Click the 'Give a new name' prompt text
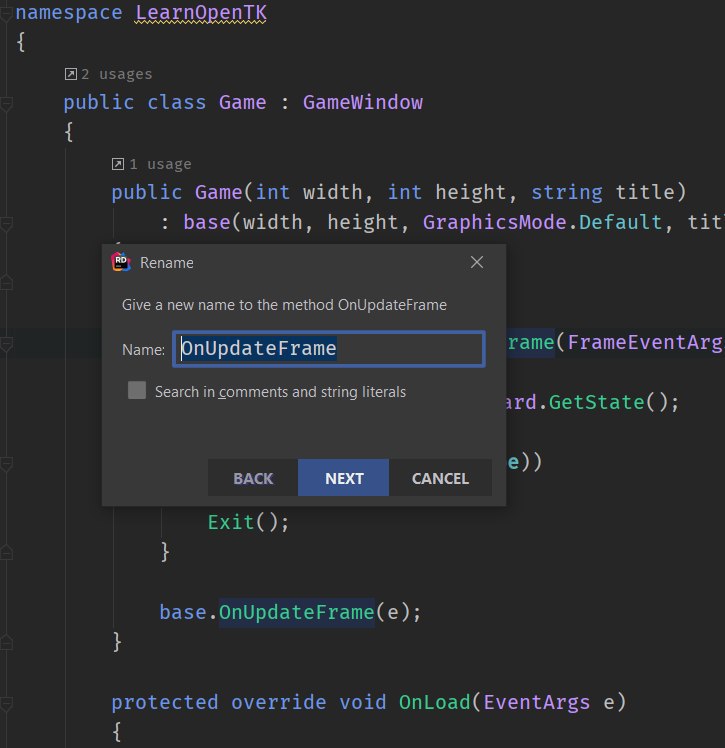The image size is (725, 748). 284,305
